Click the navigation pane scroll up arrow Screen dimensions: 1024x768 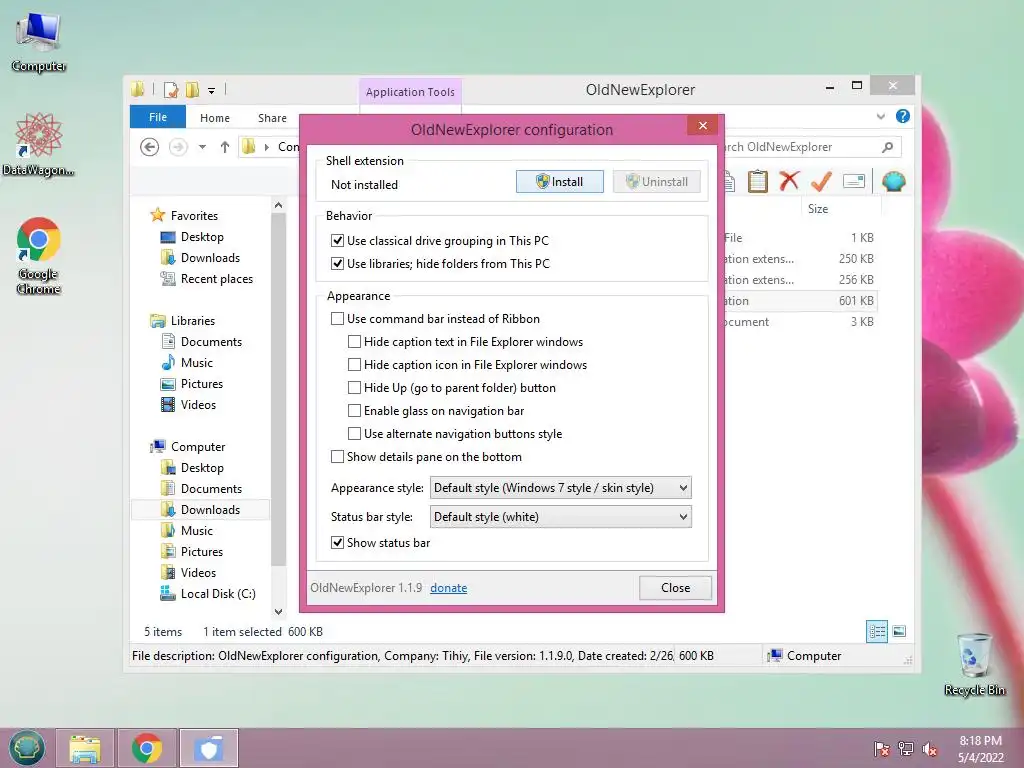tap(278, 205)
